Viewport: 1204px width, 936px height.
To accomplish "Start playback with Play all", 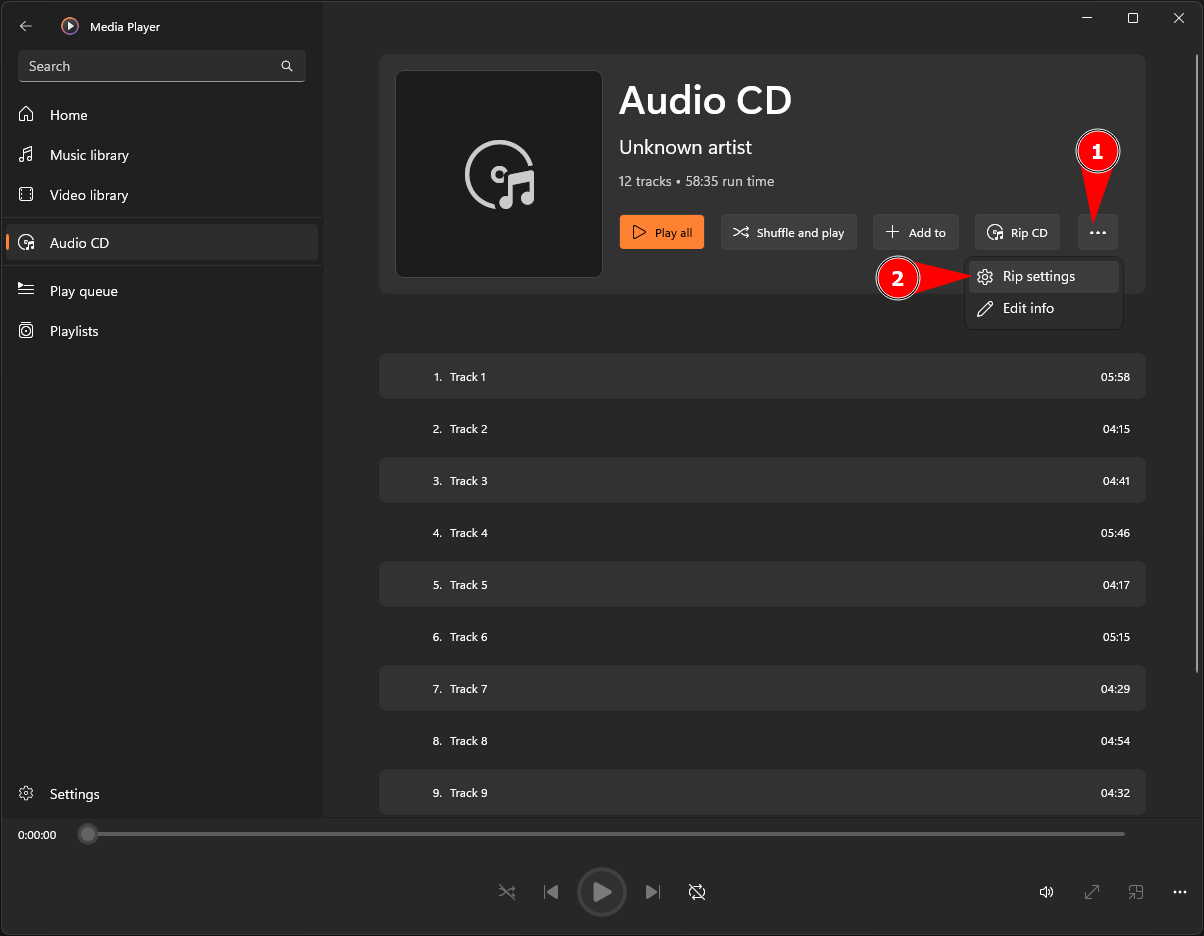I will 662,233.
